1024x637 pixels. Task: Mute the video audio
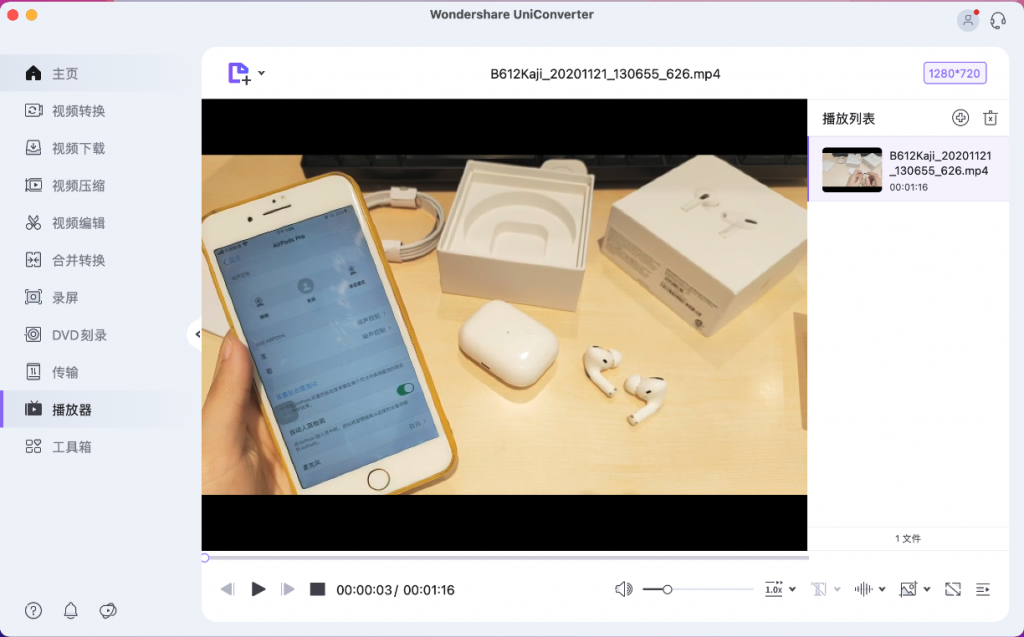click(x=622, y=589)
